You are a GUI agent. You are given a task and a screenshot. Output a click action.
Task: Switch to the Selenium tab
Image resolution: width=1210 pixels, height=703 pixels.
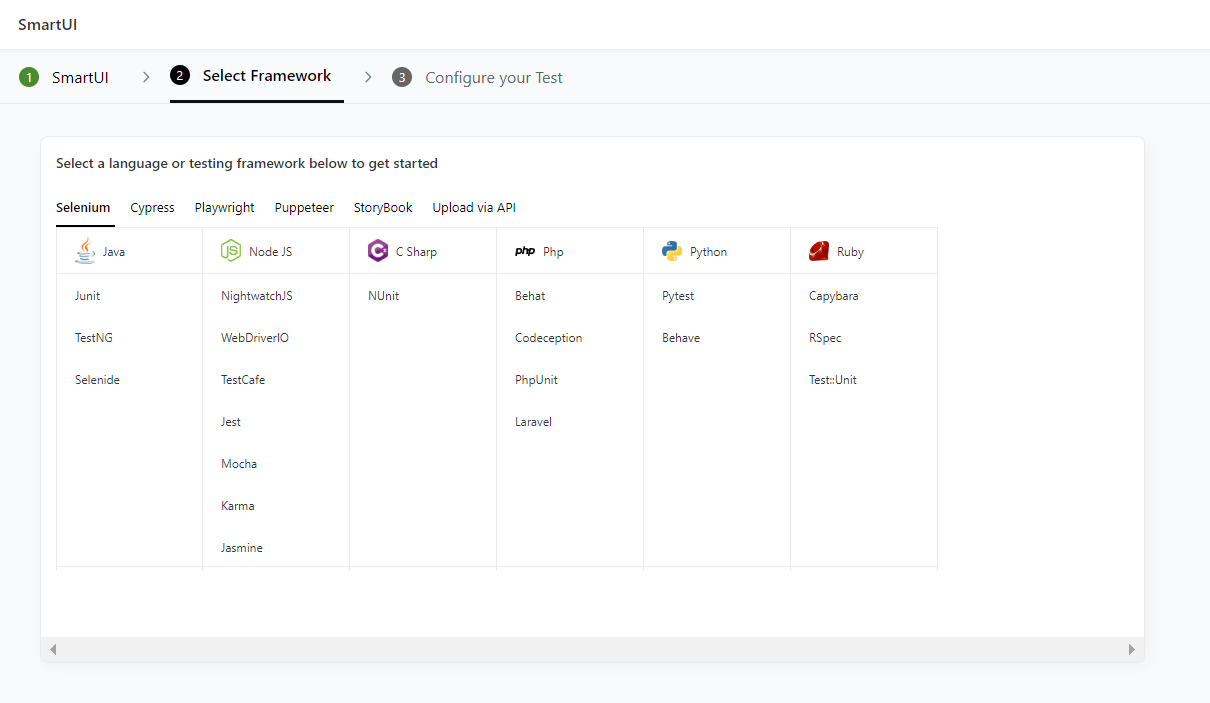(83, 208)
